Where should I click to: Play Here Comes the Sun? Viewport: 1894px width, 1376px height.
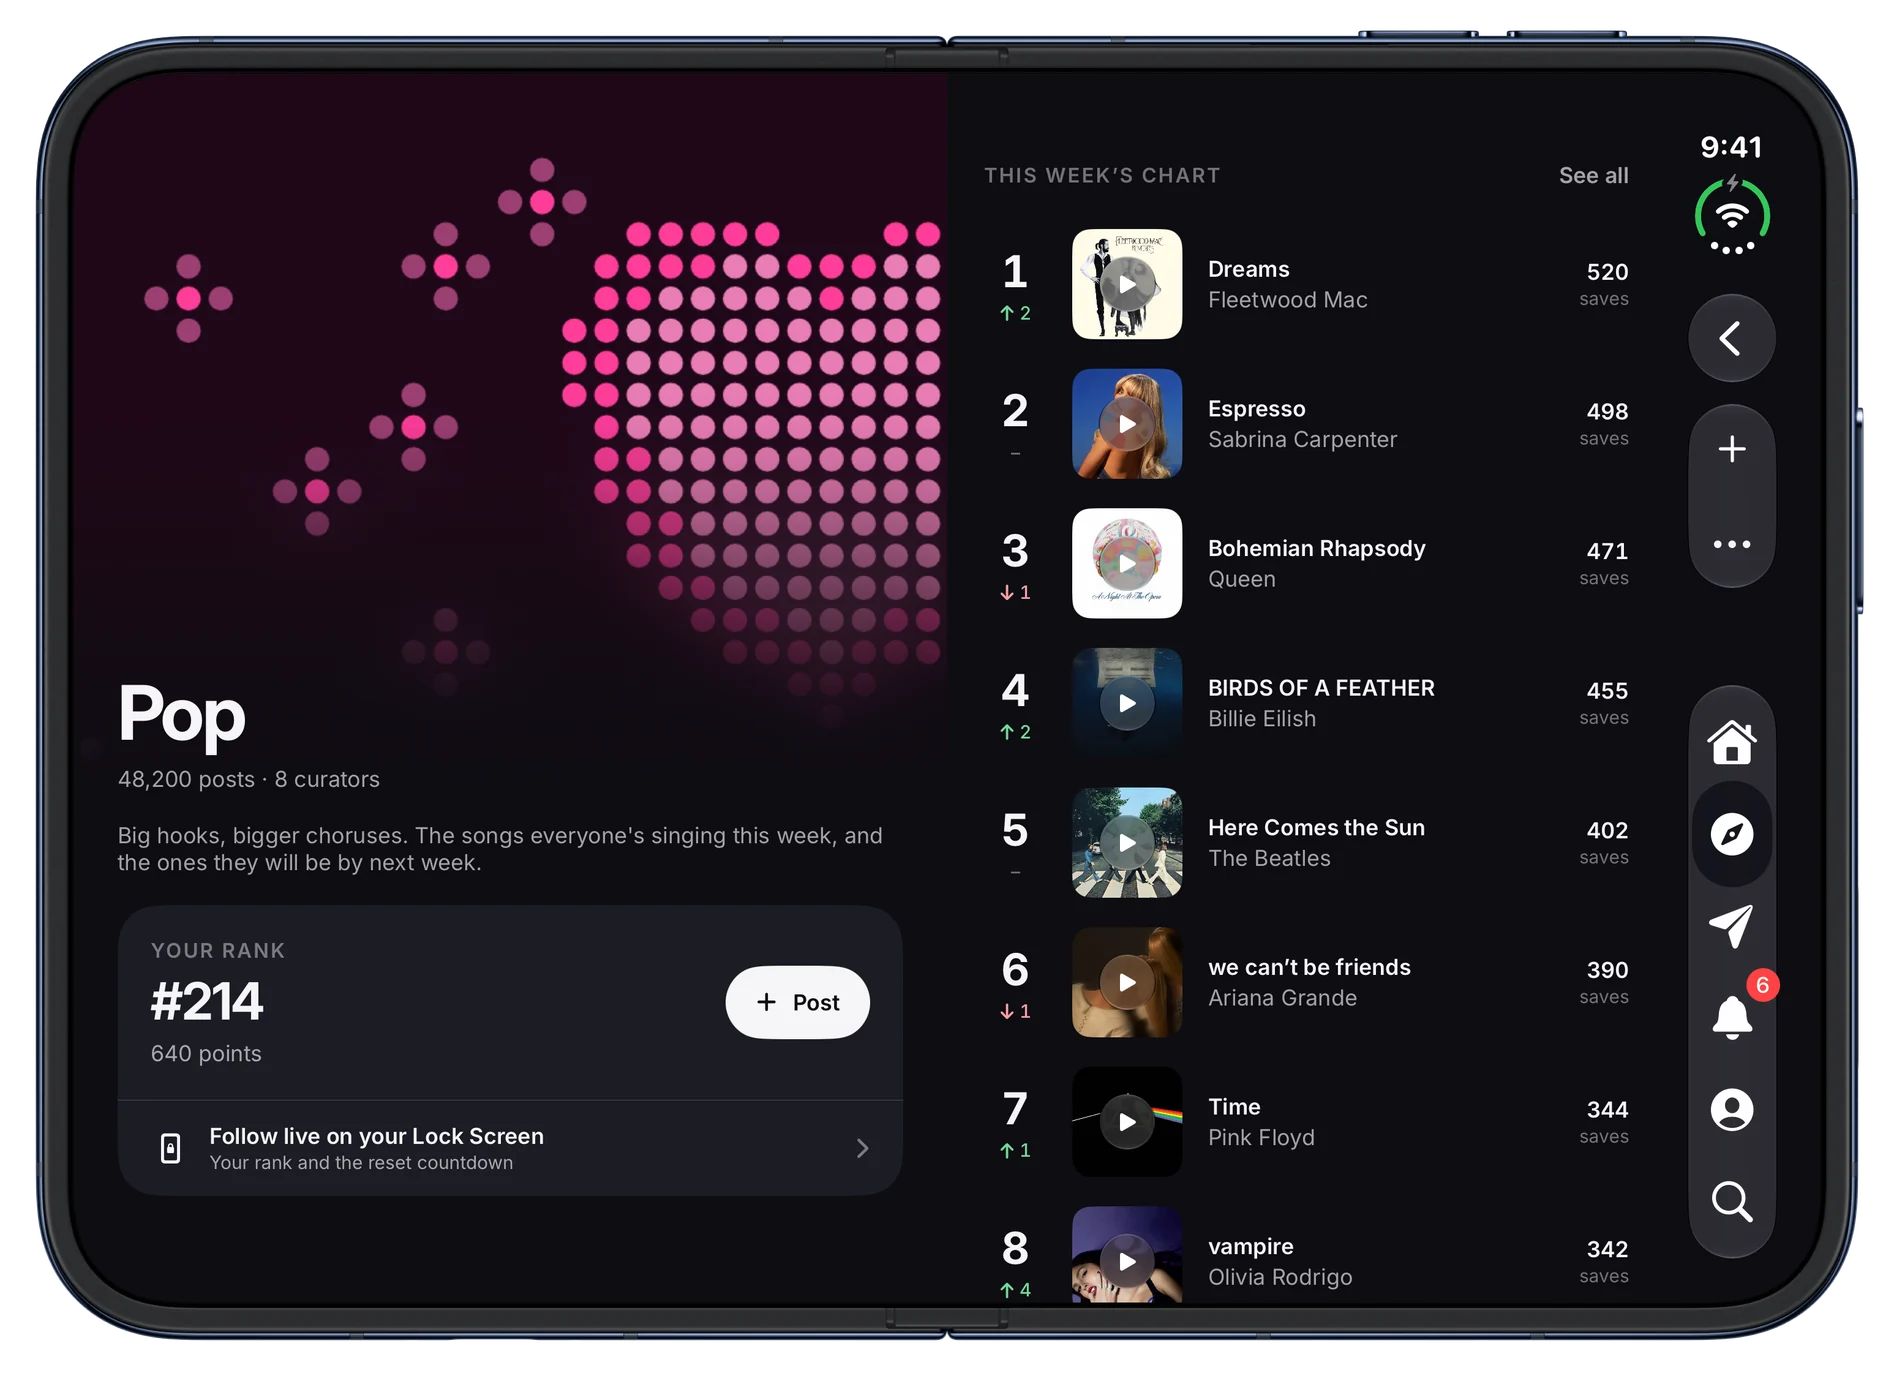coord(1127,843)
